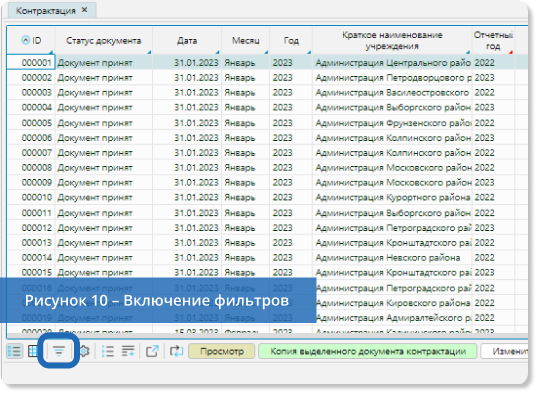This screenshot has width=536, height=393.
Task: Open filter triangle on Год header
Action: (309, 52)
